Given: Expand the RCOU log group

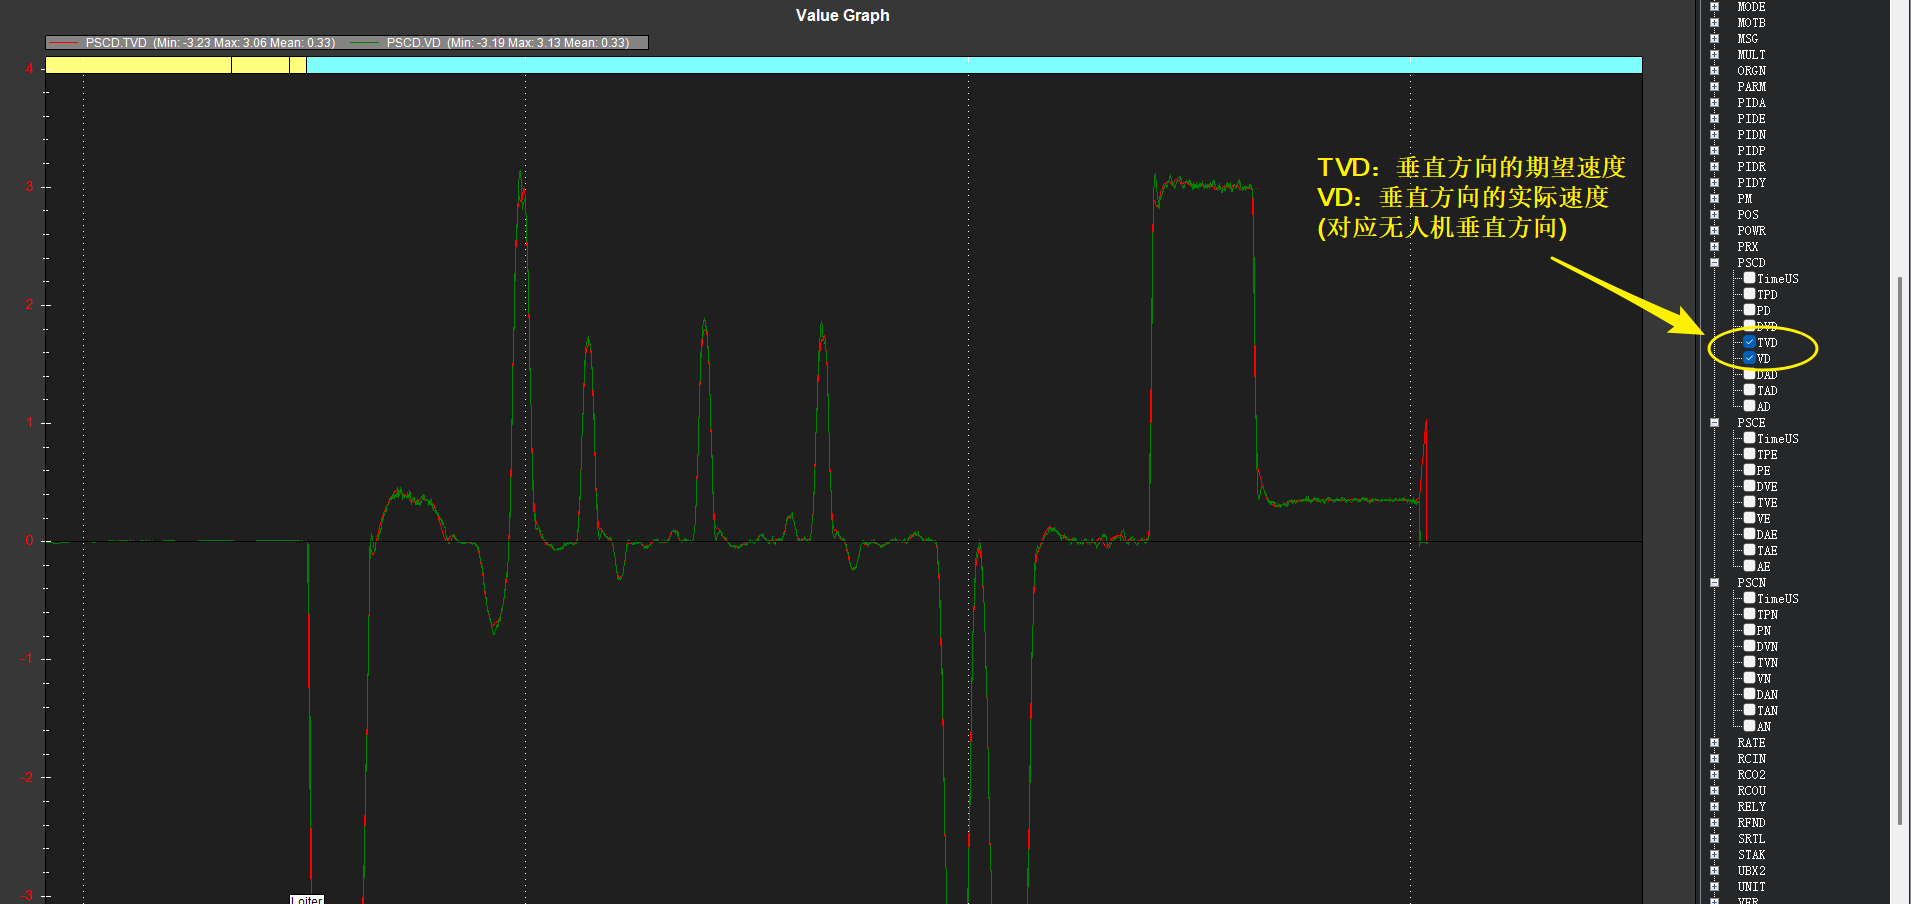Looking at the screenshot, I should pos(1714,791).
